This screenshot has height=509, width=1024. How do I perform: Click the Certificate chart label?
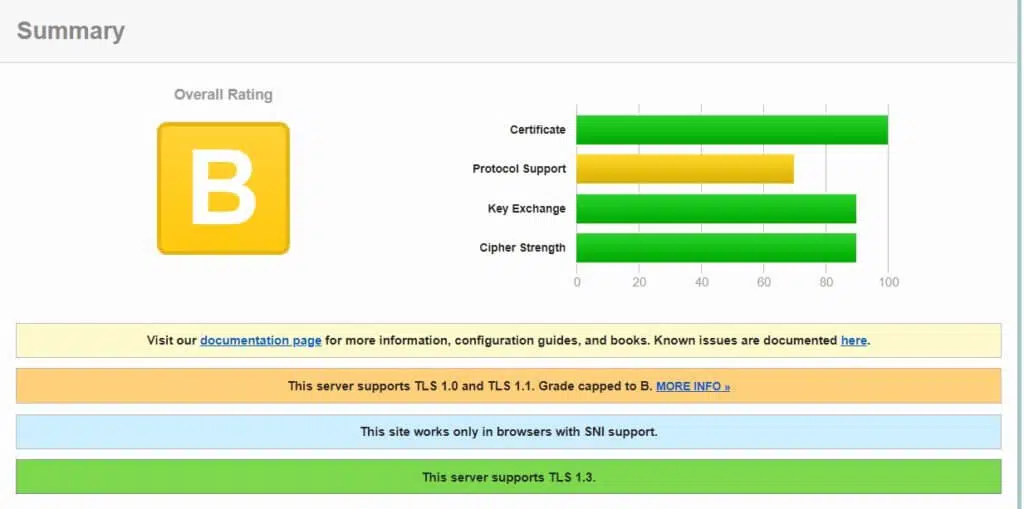point(537,130)
